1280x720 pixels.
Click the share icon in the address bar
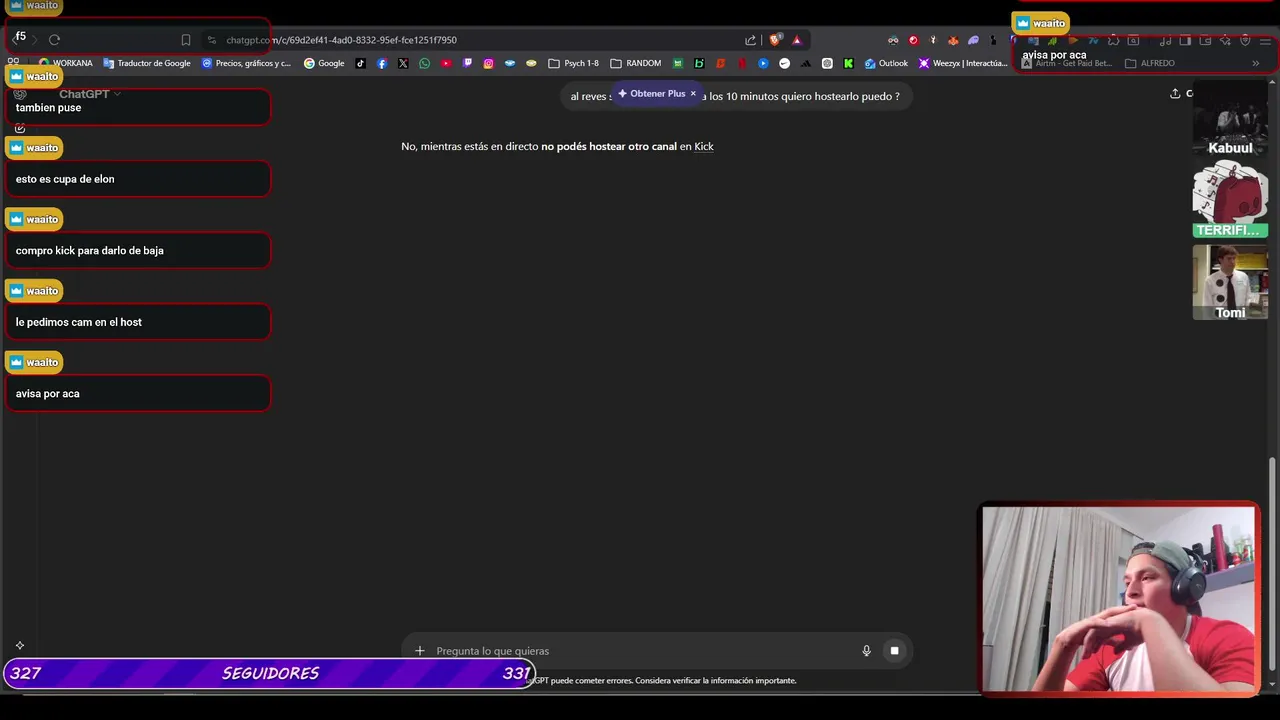[750, 40]
